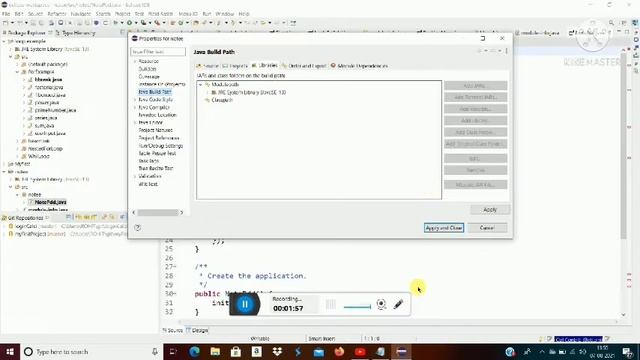Click the Add Class Folder button
Viewport: 640px width, 360px height.
coord(476,132)
